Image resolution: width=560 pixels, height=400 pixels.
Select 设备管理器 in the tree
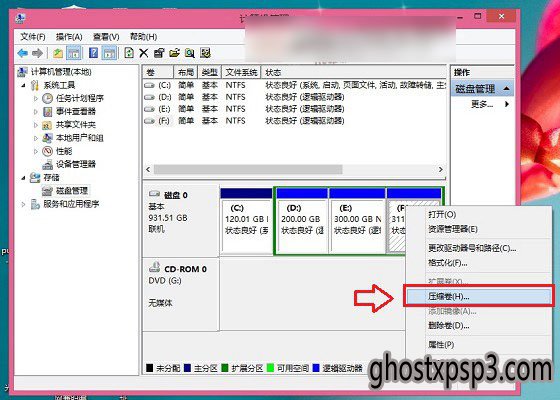point(76,164)
